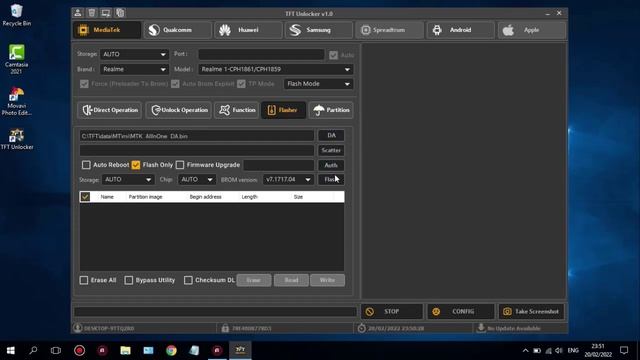Image resolution: width=640 pixels, height=360 pixels.
Task: Click the No Update Available download icon
Action: click(x=481, y=328)
